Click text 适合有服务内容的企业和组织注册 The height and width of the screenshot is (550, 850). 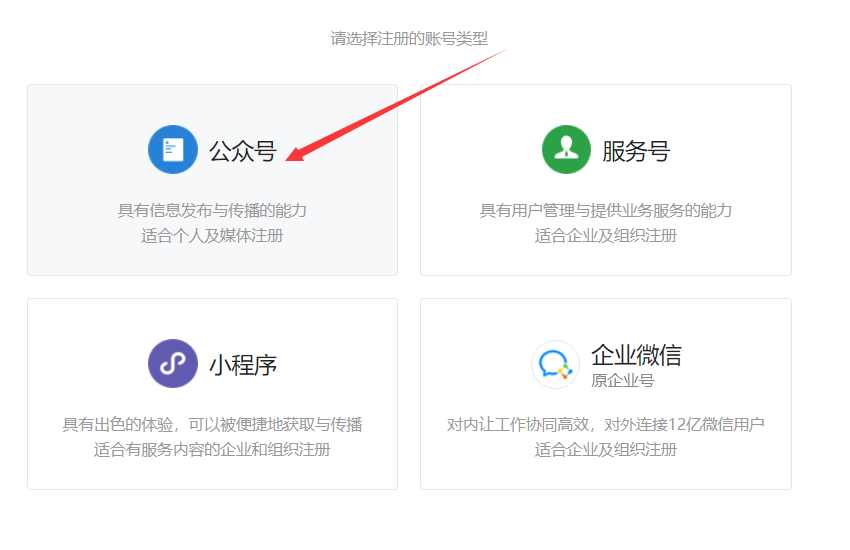(x=212, y=449)
